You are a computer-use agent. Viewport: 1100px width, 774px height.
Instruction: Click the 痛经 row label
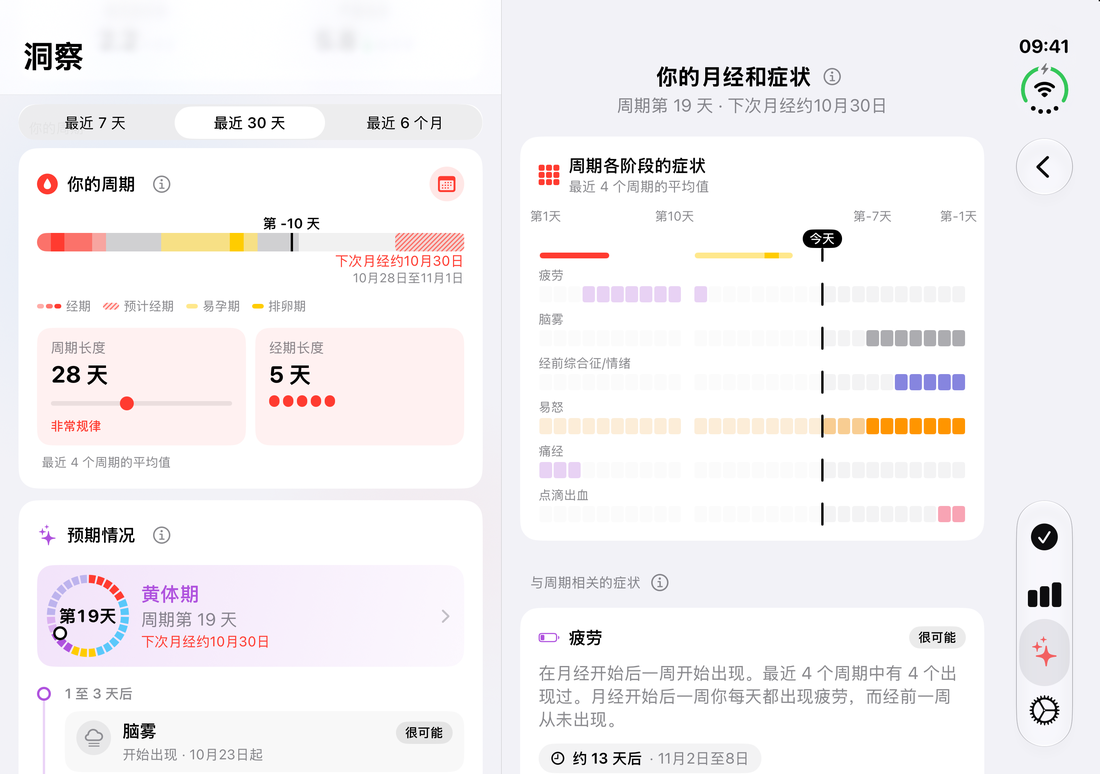pyautogui.click(x=551, y=451)
